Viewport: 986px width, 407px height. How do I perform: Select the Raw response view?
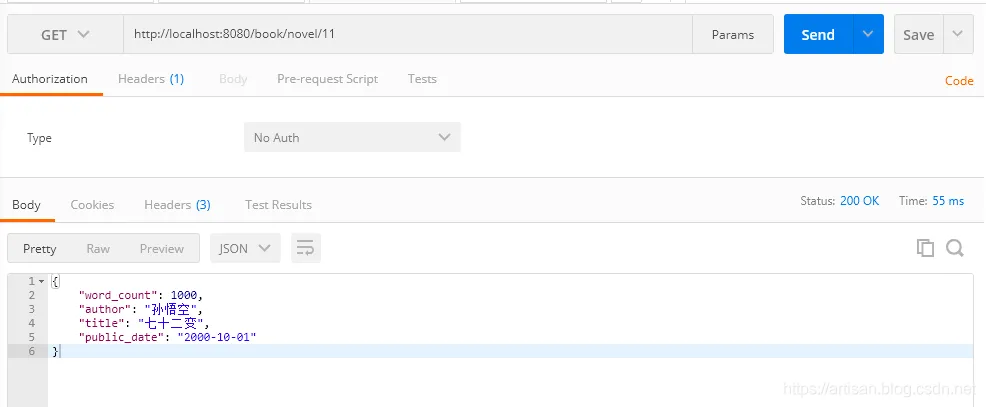pyautogui.click(x=98, y=248)
